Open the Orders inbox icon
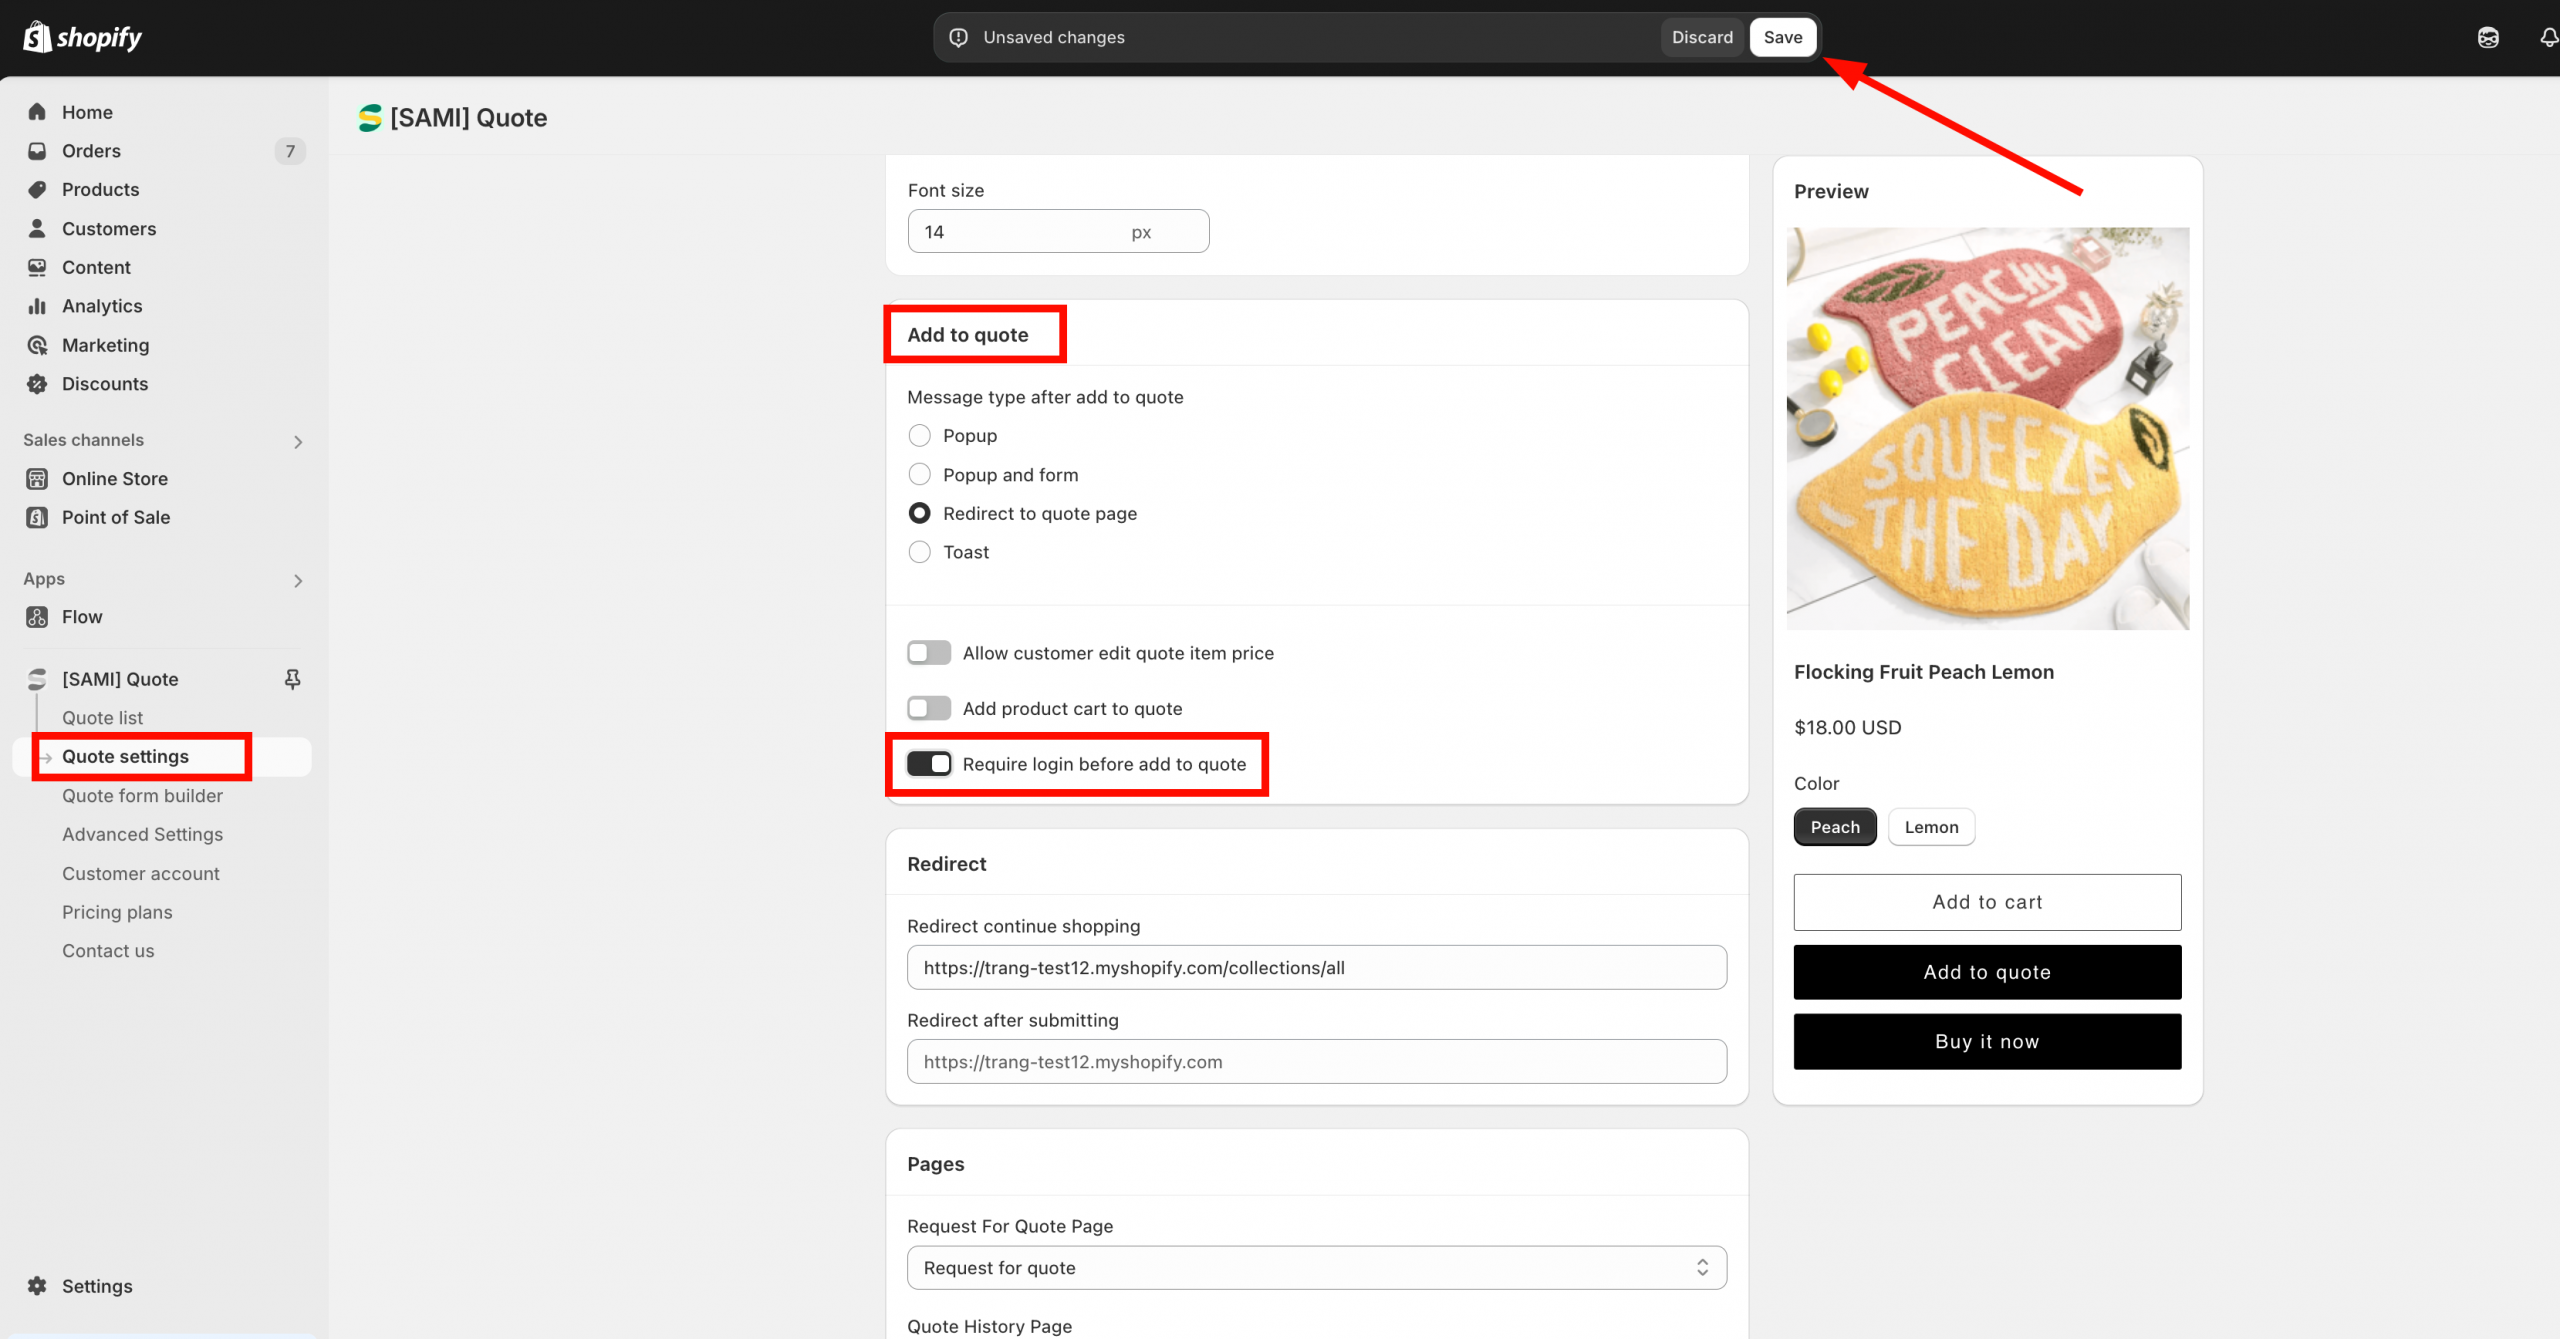The image size is (2560, 1339). coord(37,151)
